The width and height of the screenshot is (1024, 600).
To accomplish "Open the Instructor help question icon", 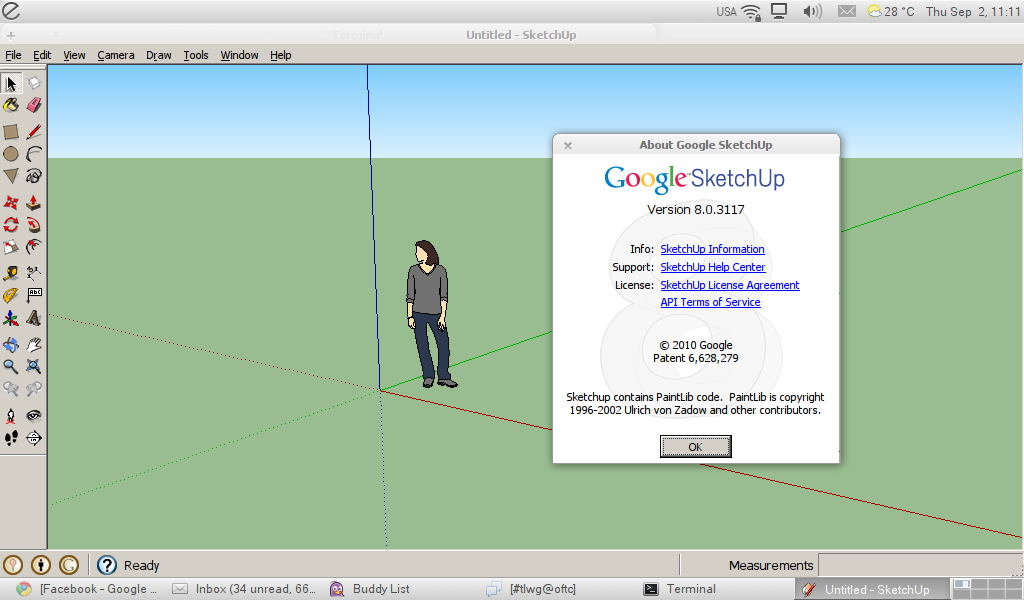I will click(x=107, y=565).
